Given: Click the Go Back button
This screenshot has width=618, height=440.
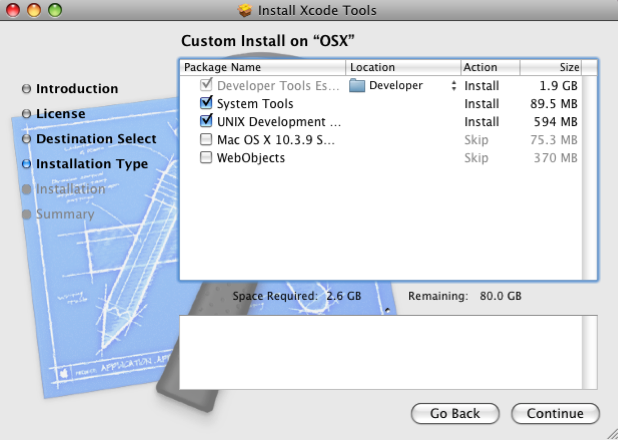Looking at the screenshot, I should 454,413.
